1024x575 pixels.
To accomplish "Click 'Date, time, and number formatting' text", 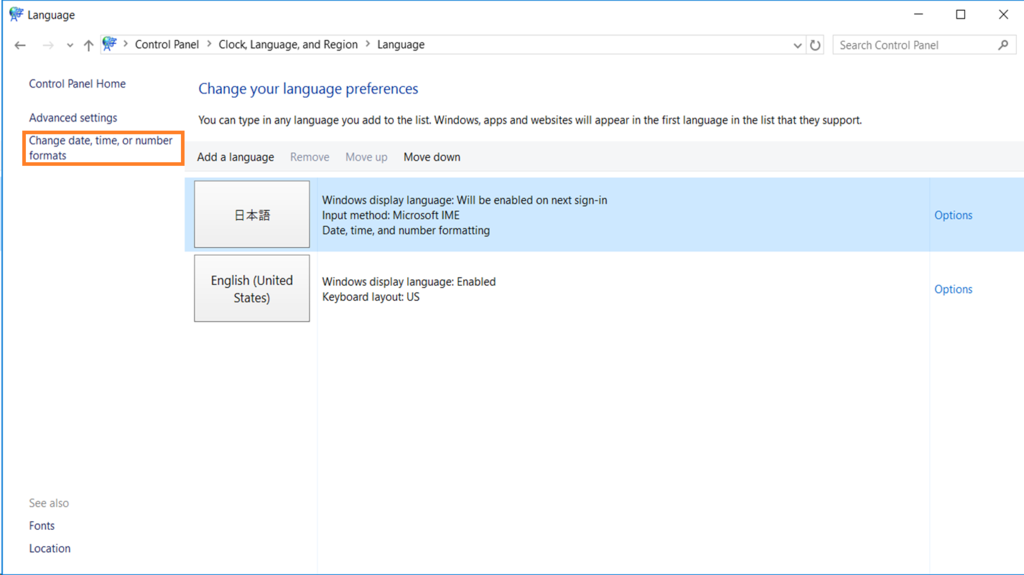I will click(x=406, y=230).
